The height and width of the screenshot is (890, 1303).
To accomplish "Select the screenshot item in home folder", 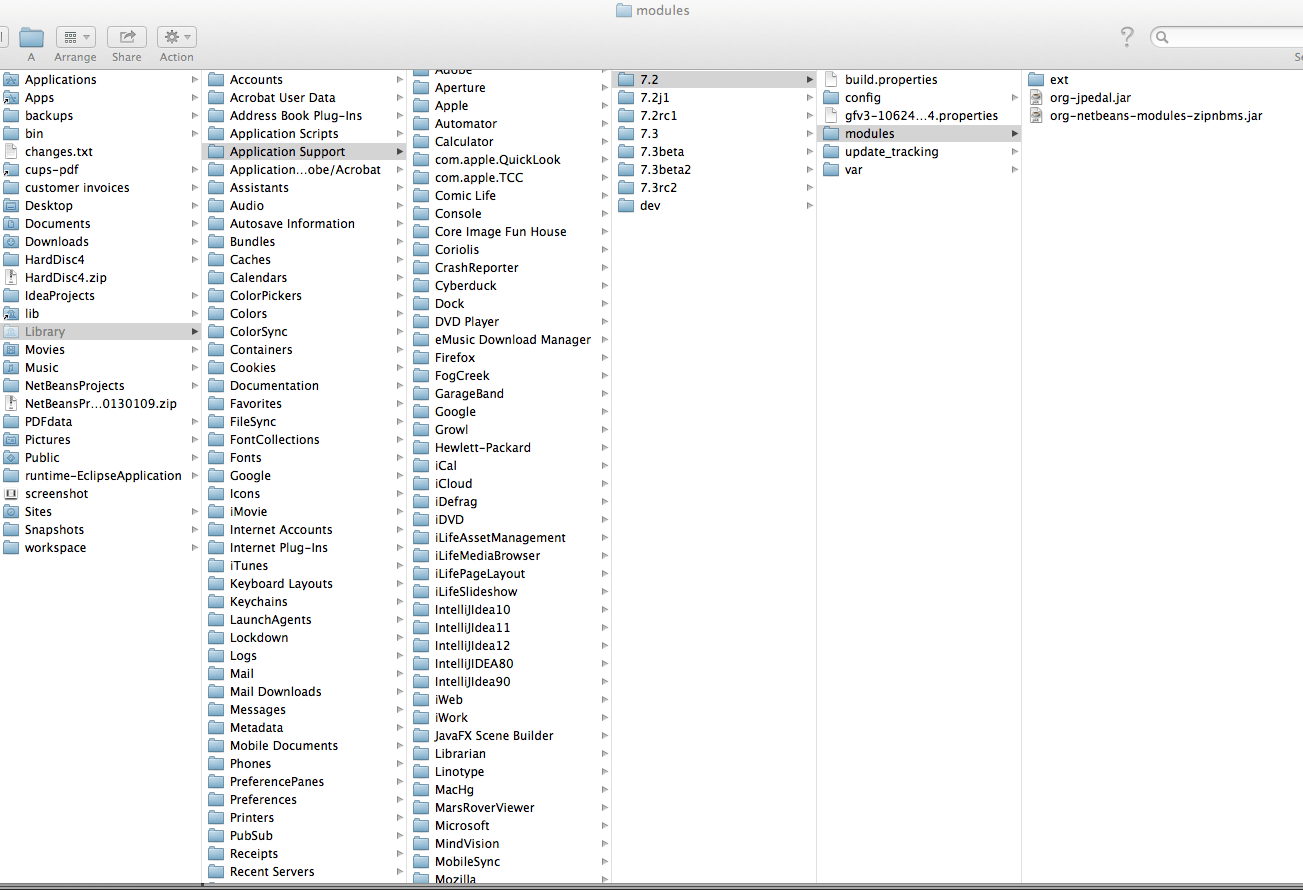I will tap(56, 494).
